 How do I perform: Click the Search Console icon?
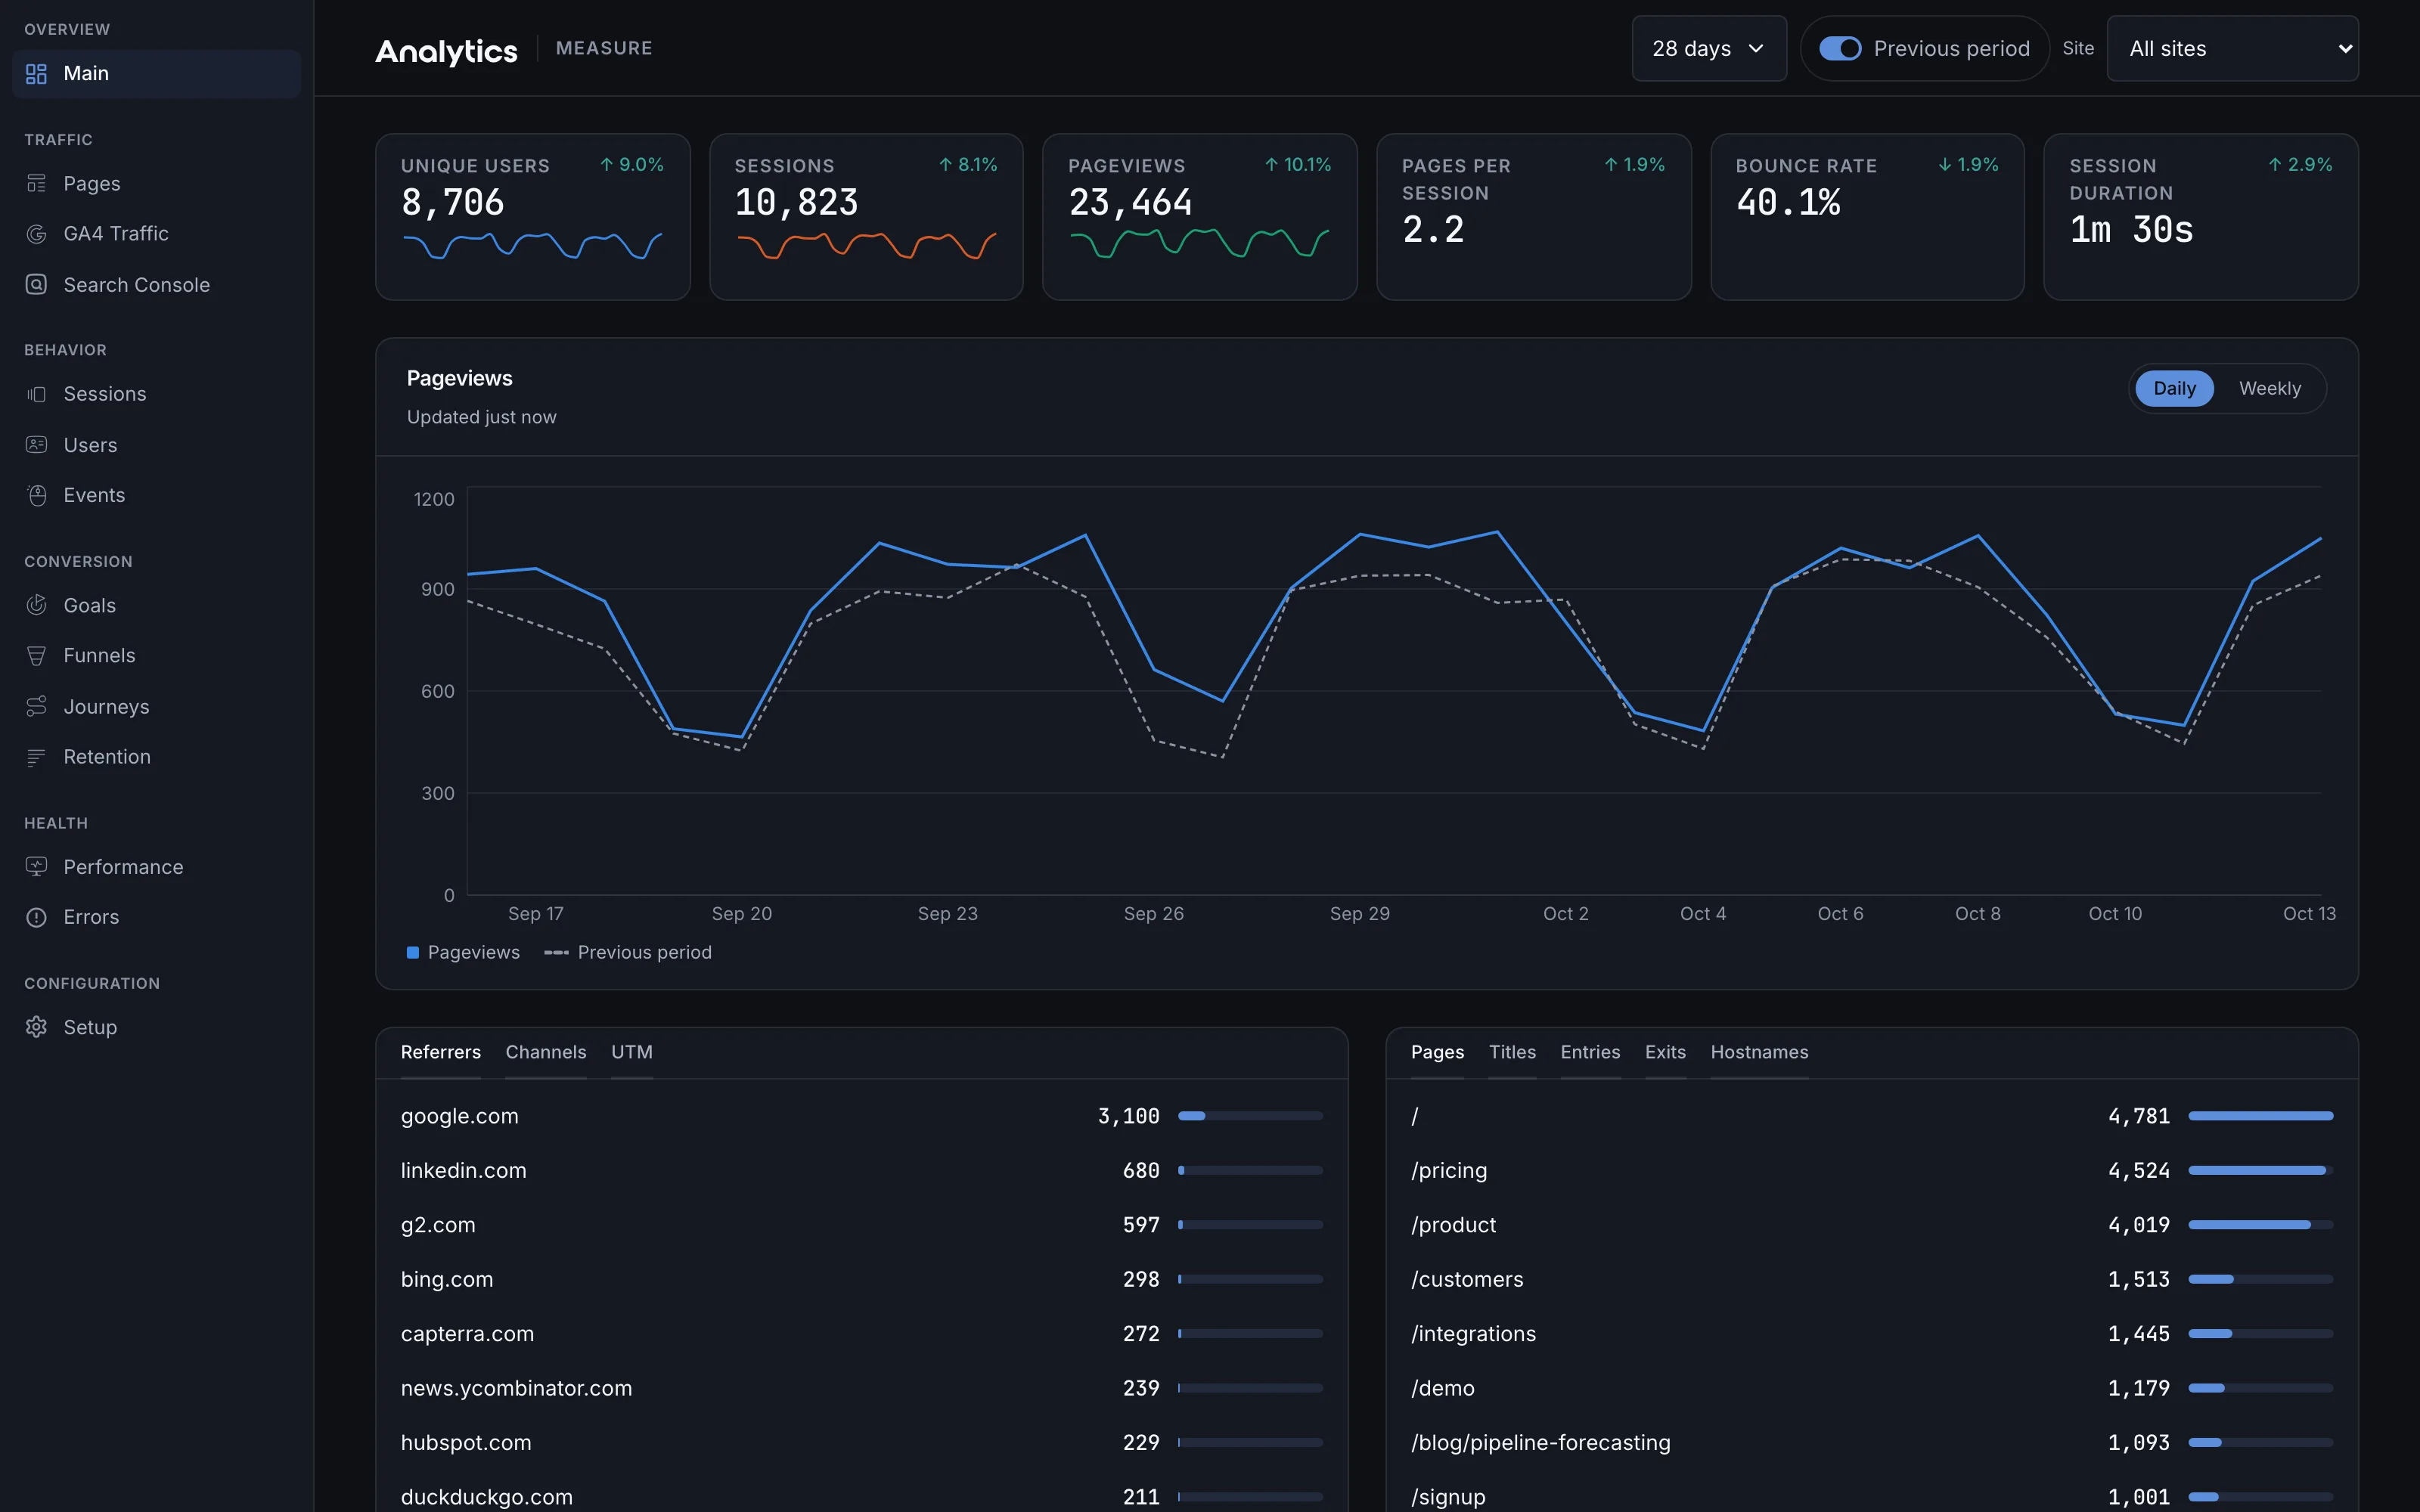click(36, 285)
